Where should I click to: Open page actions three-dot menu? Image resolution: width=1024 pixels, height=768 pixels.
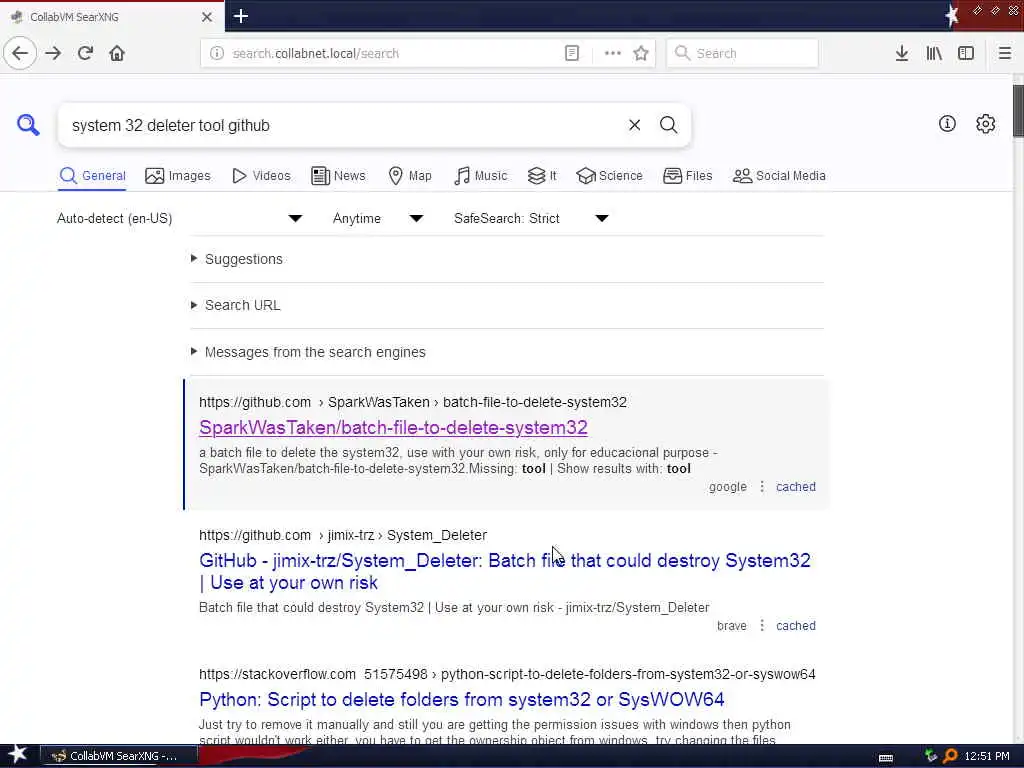pyautogui.click(x=613, y=53)
